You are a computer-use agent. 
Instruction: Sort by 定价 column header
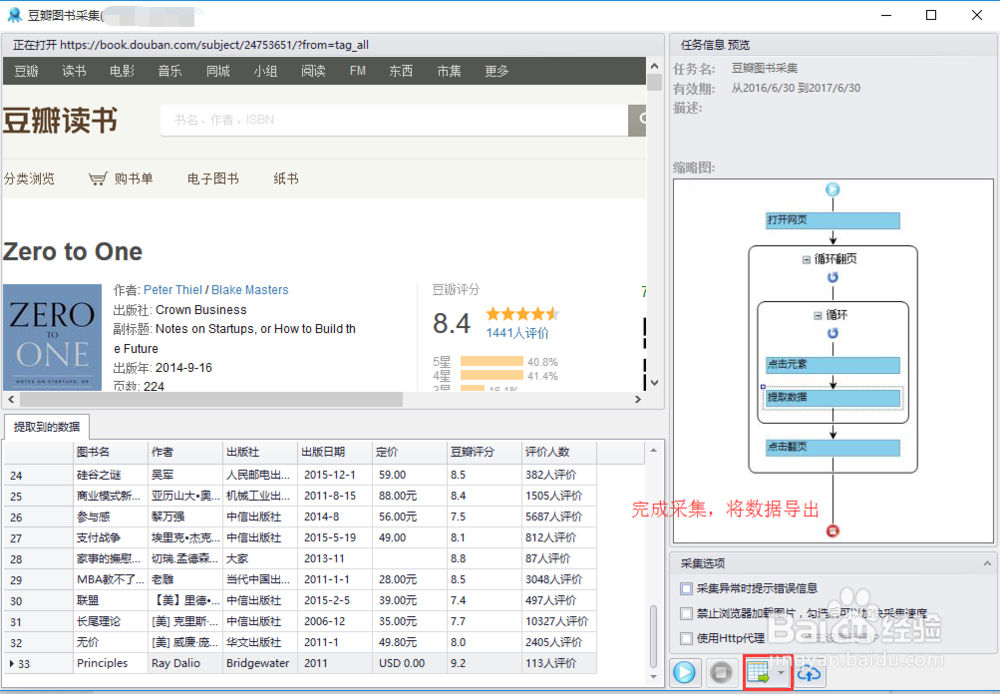(409, 452)
